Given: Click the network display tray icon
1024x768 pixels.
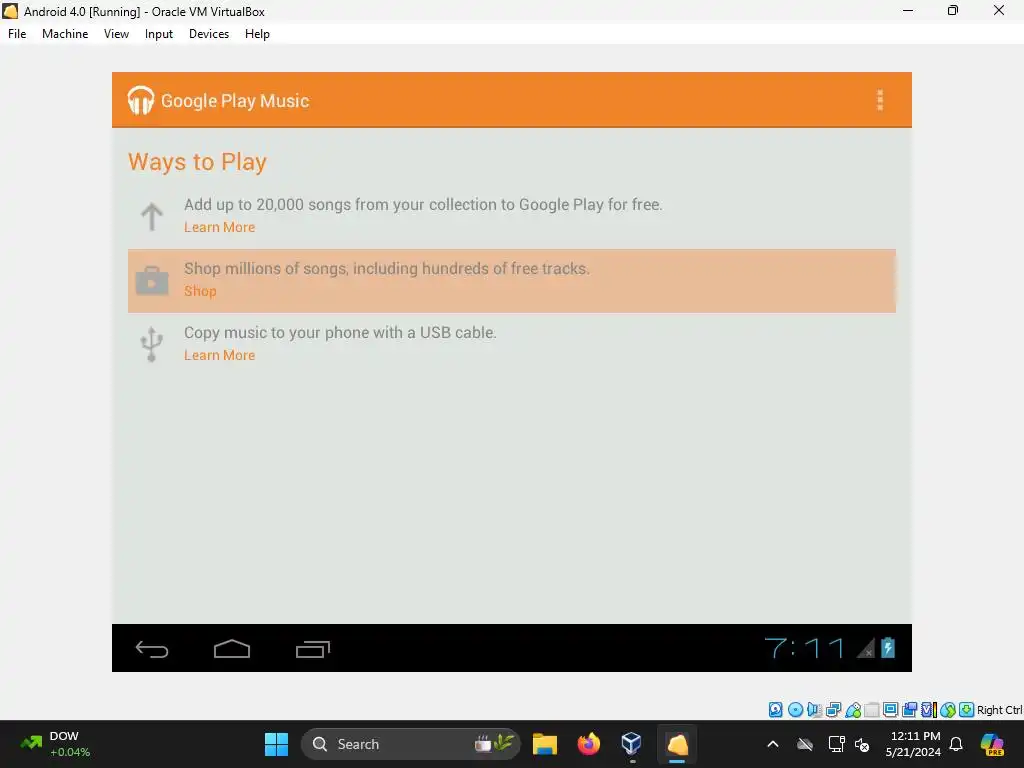Looking at the screenshot, I should click(x=836, y=744).
